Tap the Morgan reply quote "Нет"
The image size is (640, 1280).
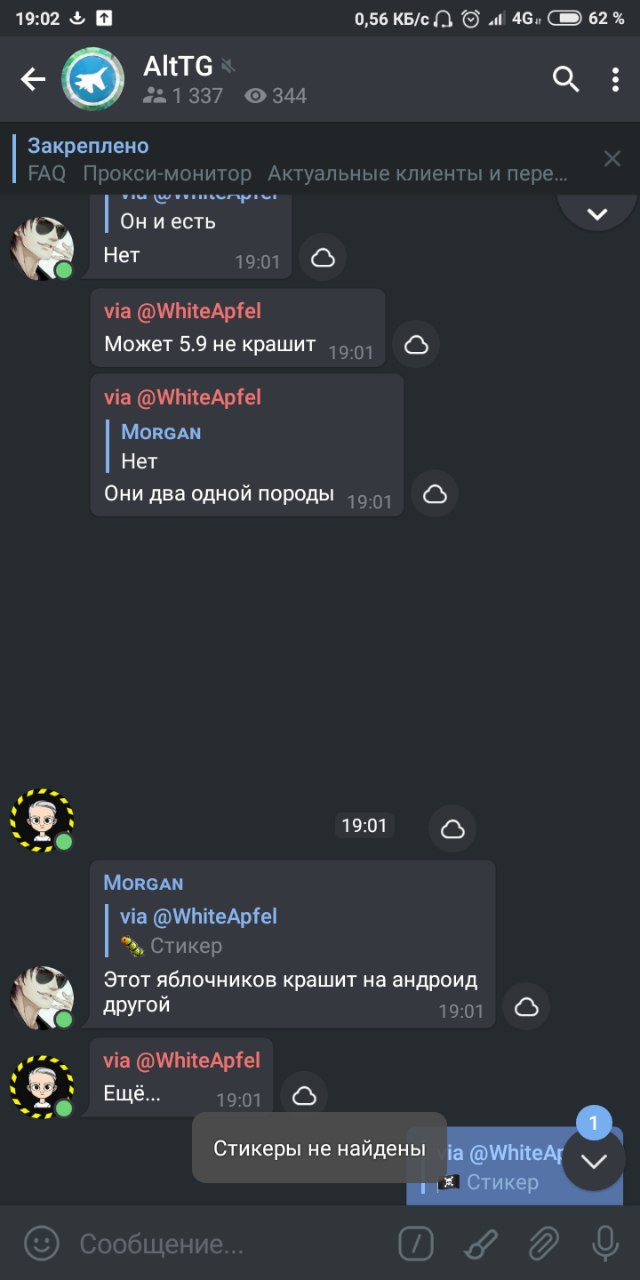[160, 446]
